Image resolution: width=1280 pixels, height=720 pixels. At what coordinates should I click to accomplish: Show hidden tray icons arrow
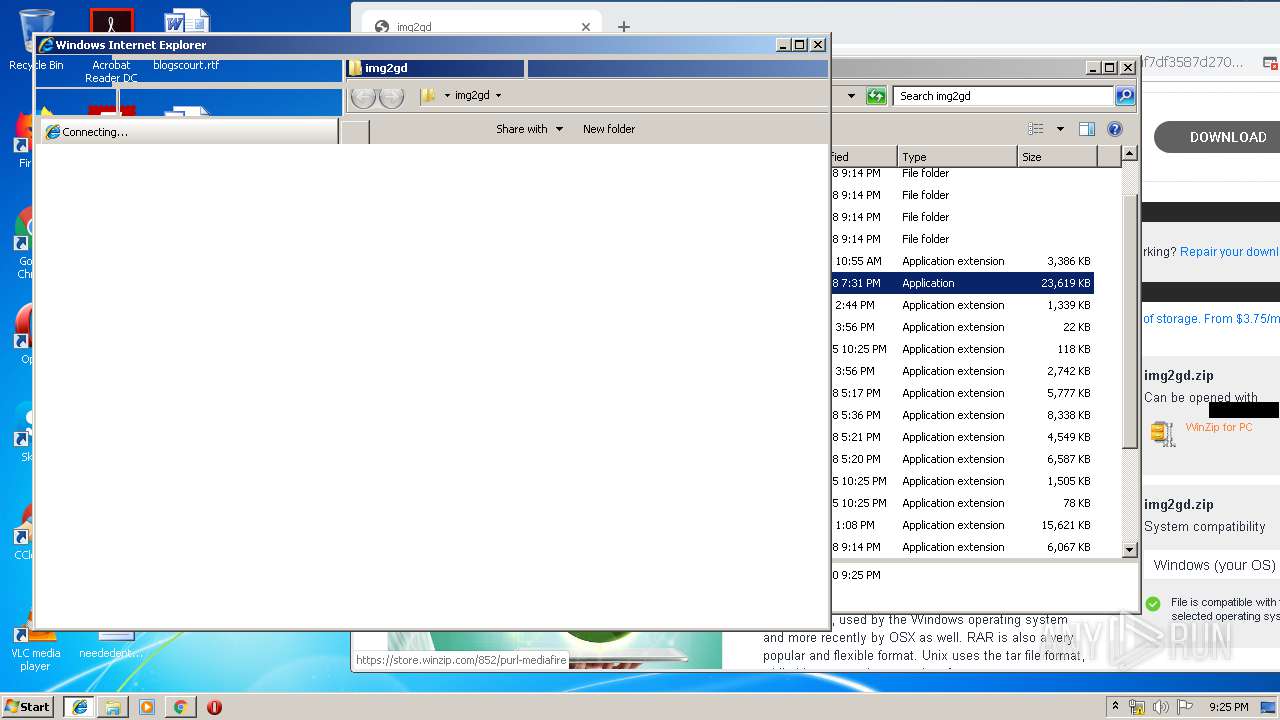click(x=1115, y=707)
